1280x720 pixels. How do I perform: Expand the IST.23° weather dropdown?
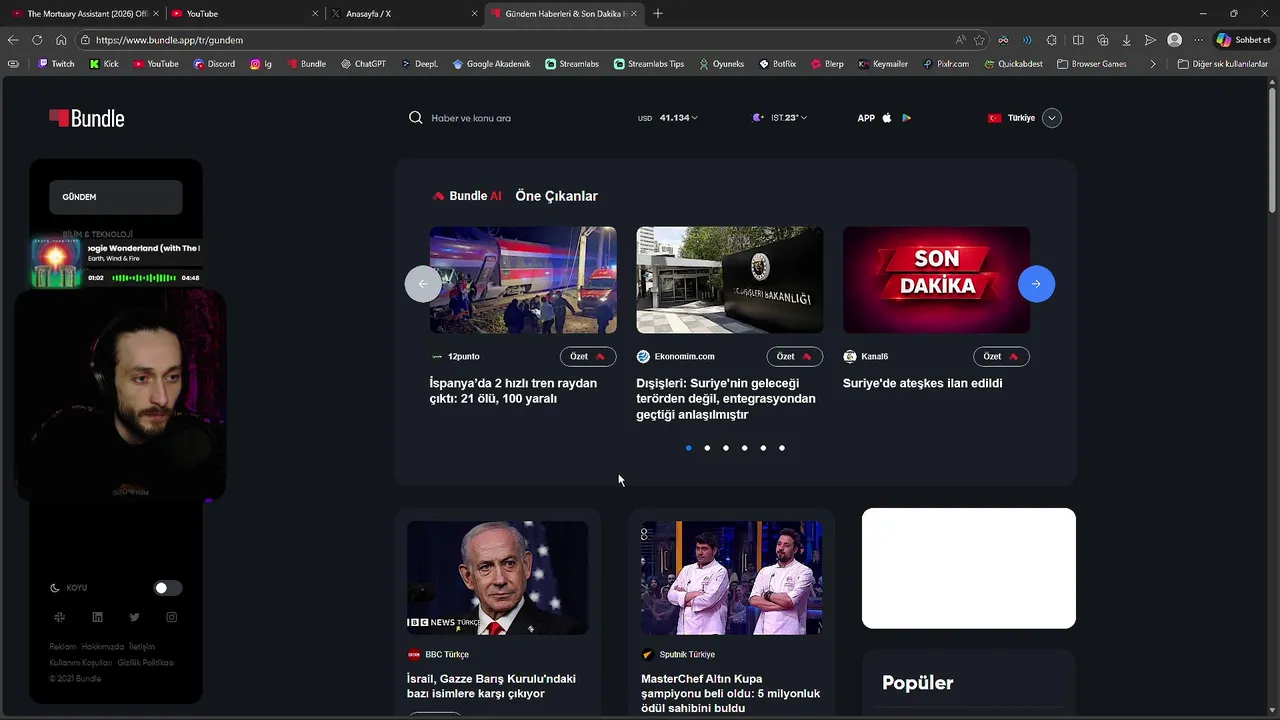[779, 118]
